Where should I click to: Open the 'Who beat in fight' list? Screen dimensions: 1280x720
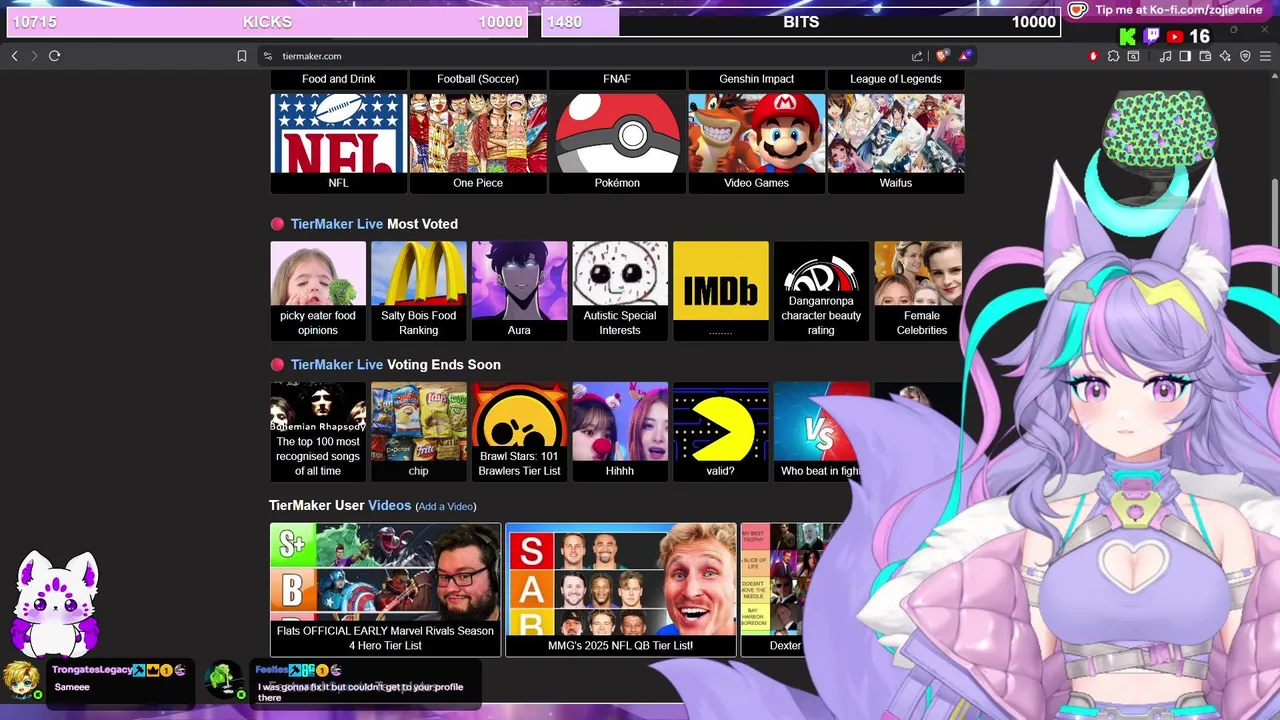818,431
